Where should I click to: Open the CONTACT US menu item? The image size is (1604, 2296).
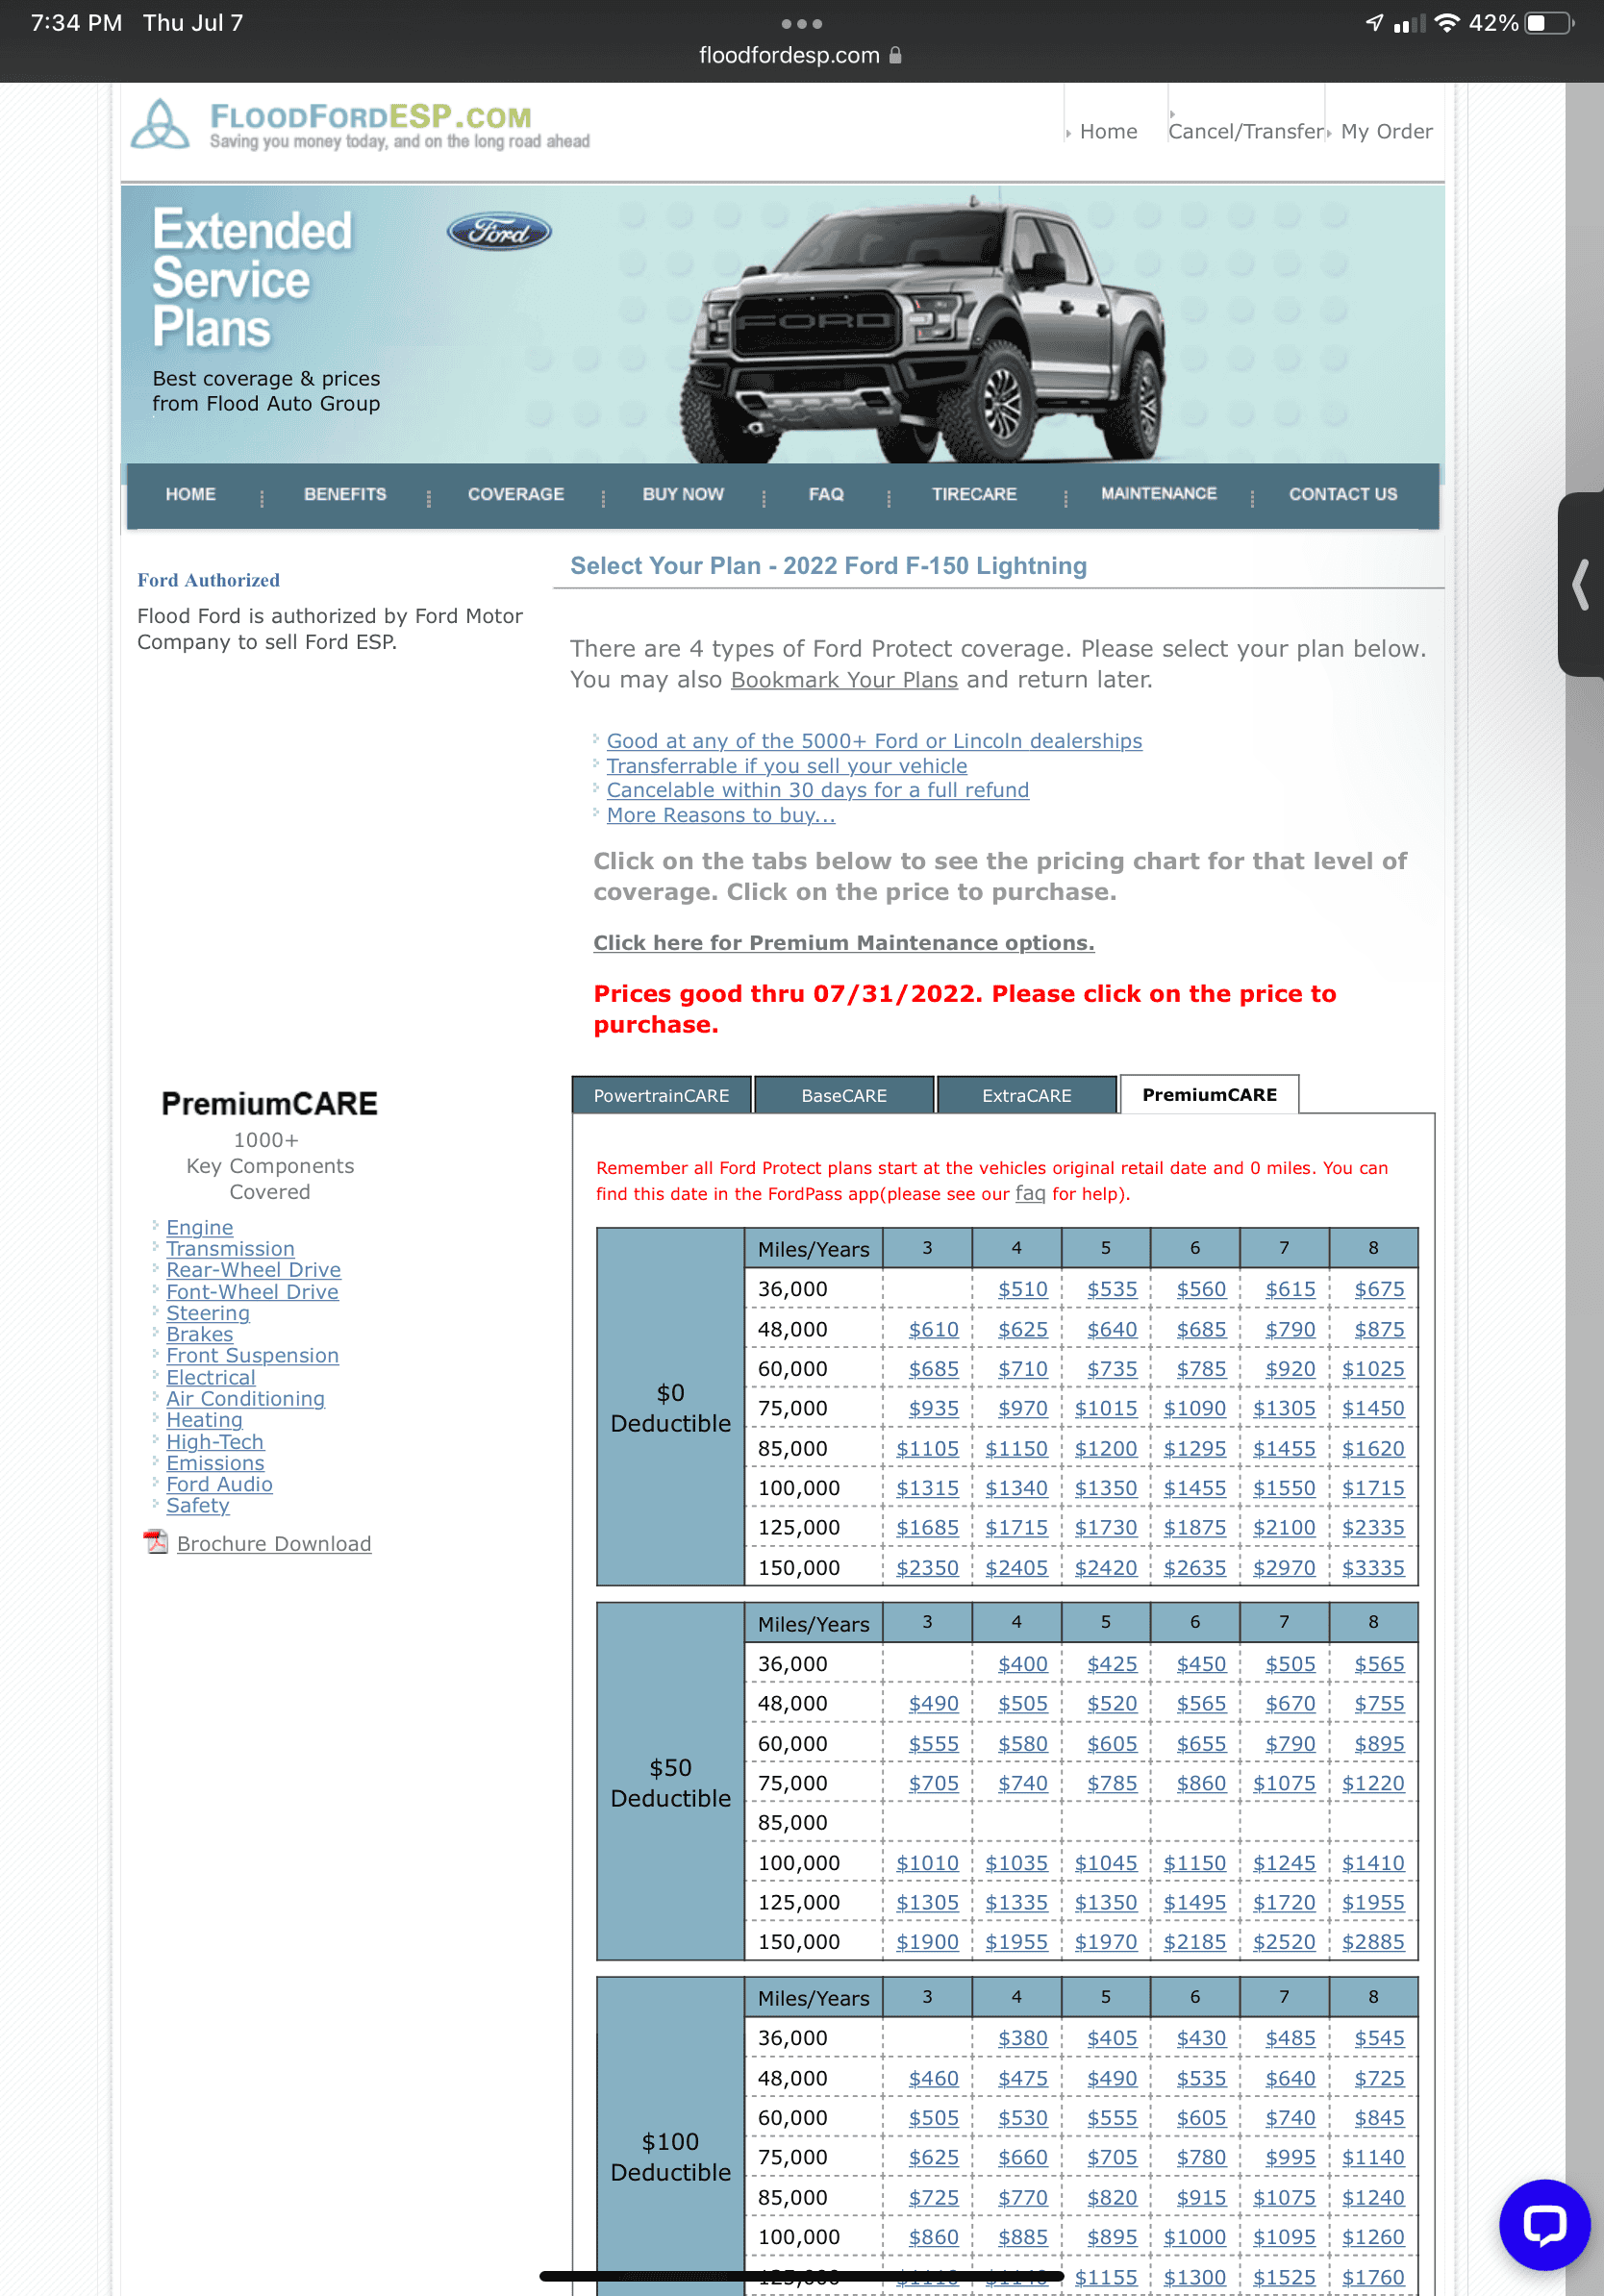pos(1343,494)
